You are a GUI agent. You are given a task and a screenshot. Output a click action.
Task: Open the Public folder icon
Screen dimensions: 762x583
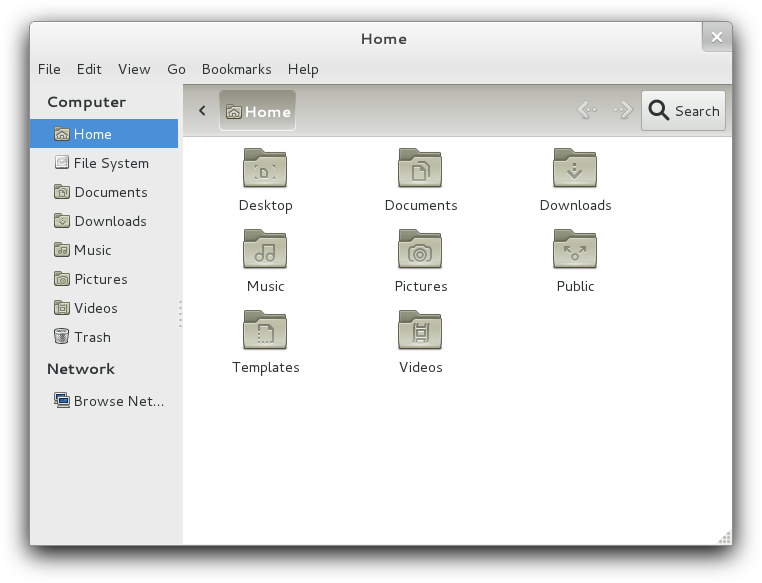point(575,249)
